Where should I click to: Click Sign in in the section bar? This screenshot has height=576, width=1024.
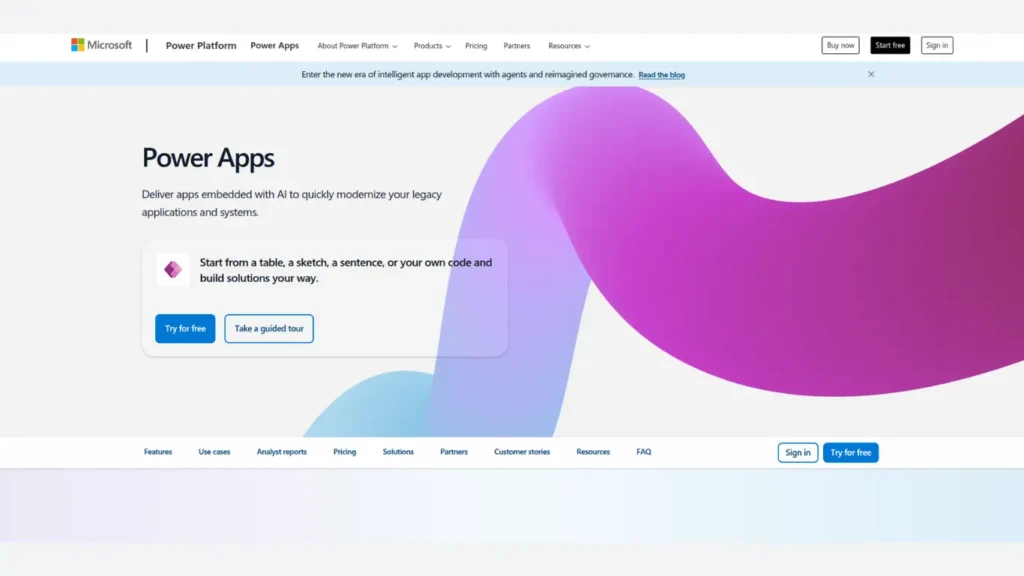pyautogui.click(x=797, y=453)
